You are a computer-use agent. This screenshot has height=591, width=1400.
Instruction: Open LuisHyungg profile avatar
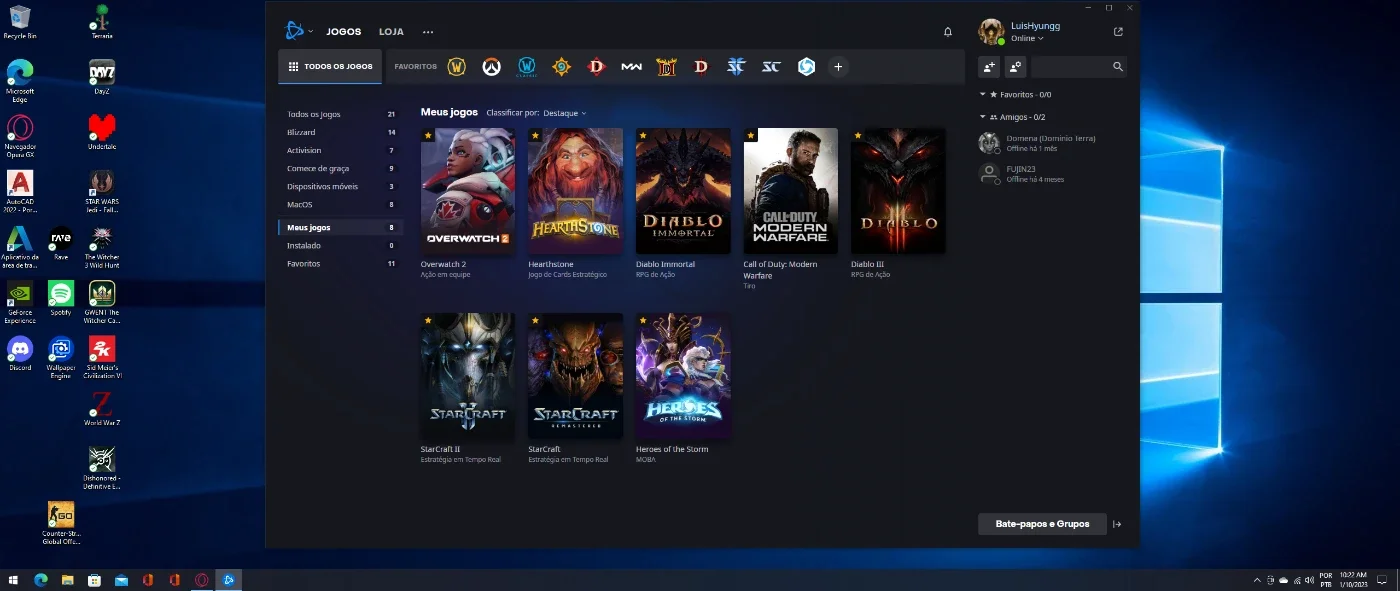pyautogui.click(x=991, y=32)
